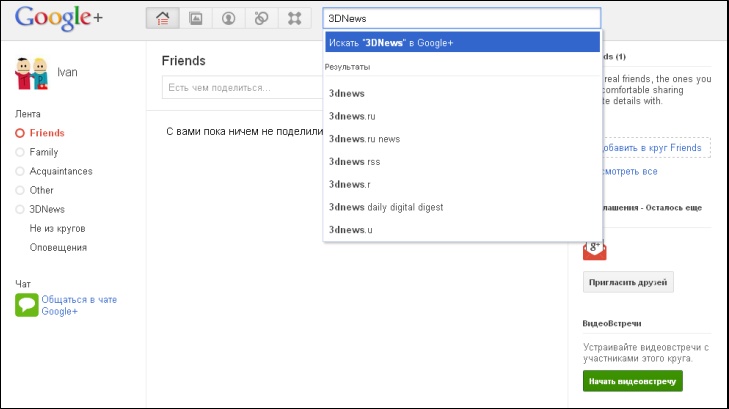Open the Photos icon in toolbar
The width and height of the screenshot is (729, 409).
(x=196, y=19)
